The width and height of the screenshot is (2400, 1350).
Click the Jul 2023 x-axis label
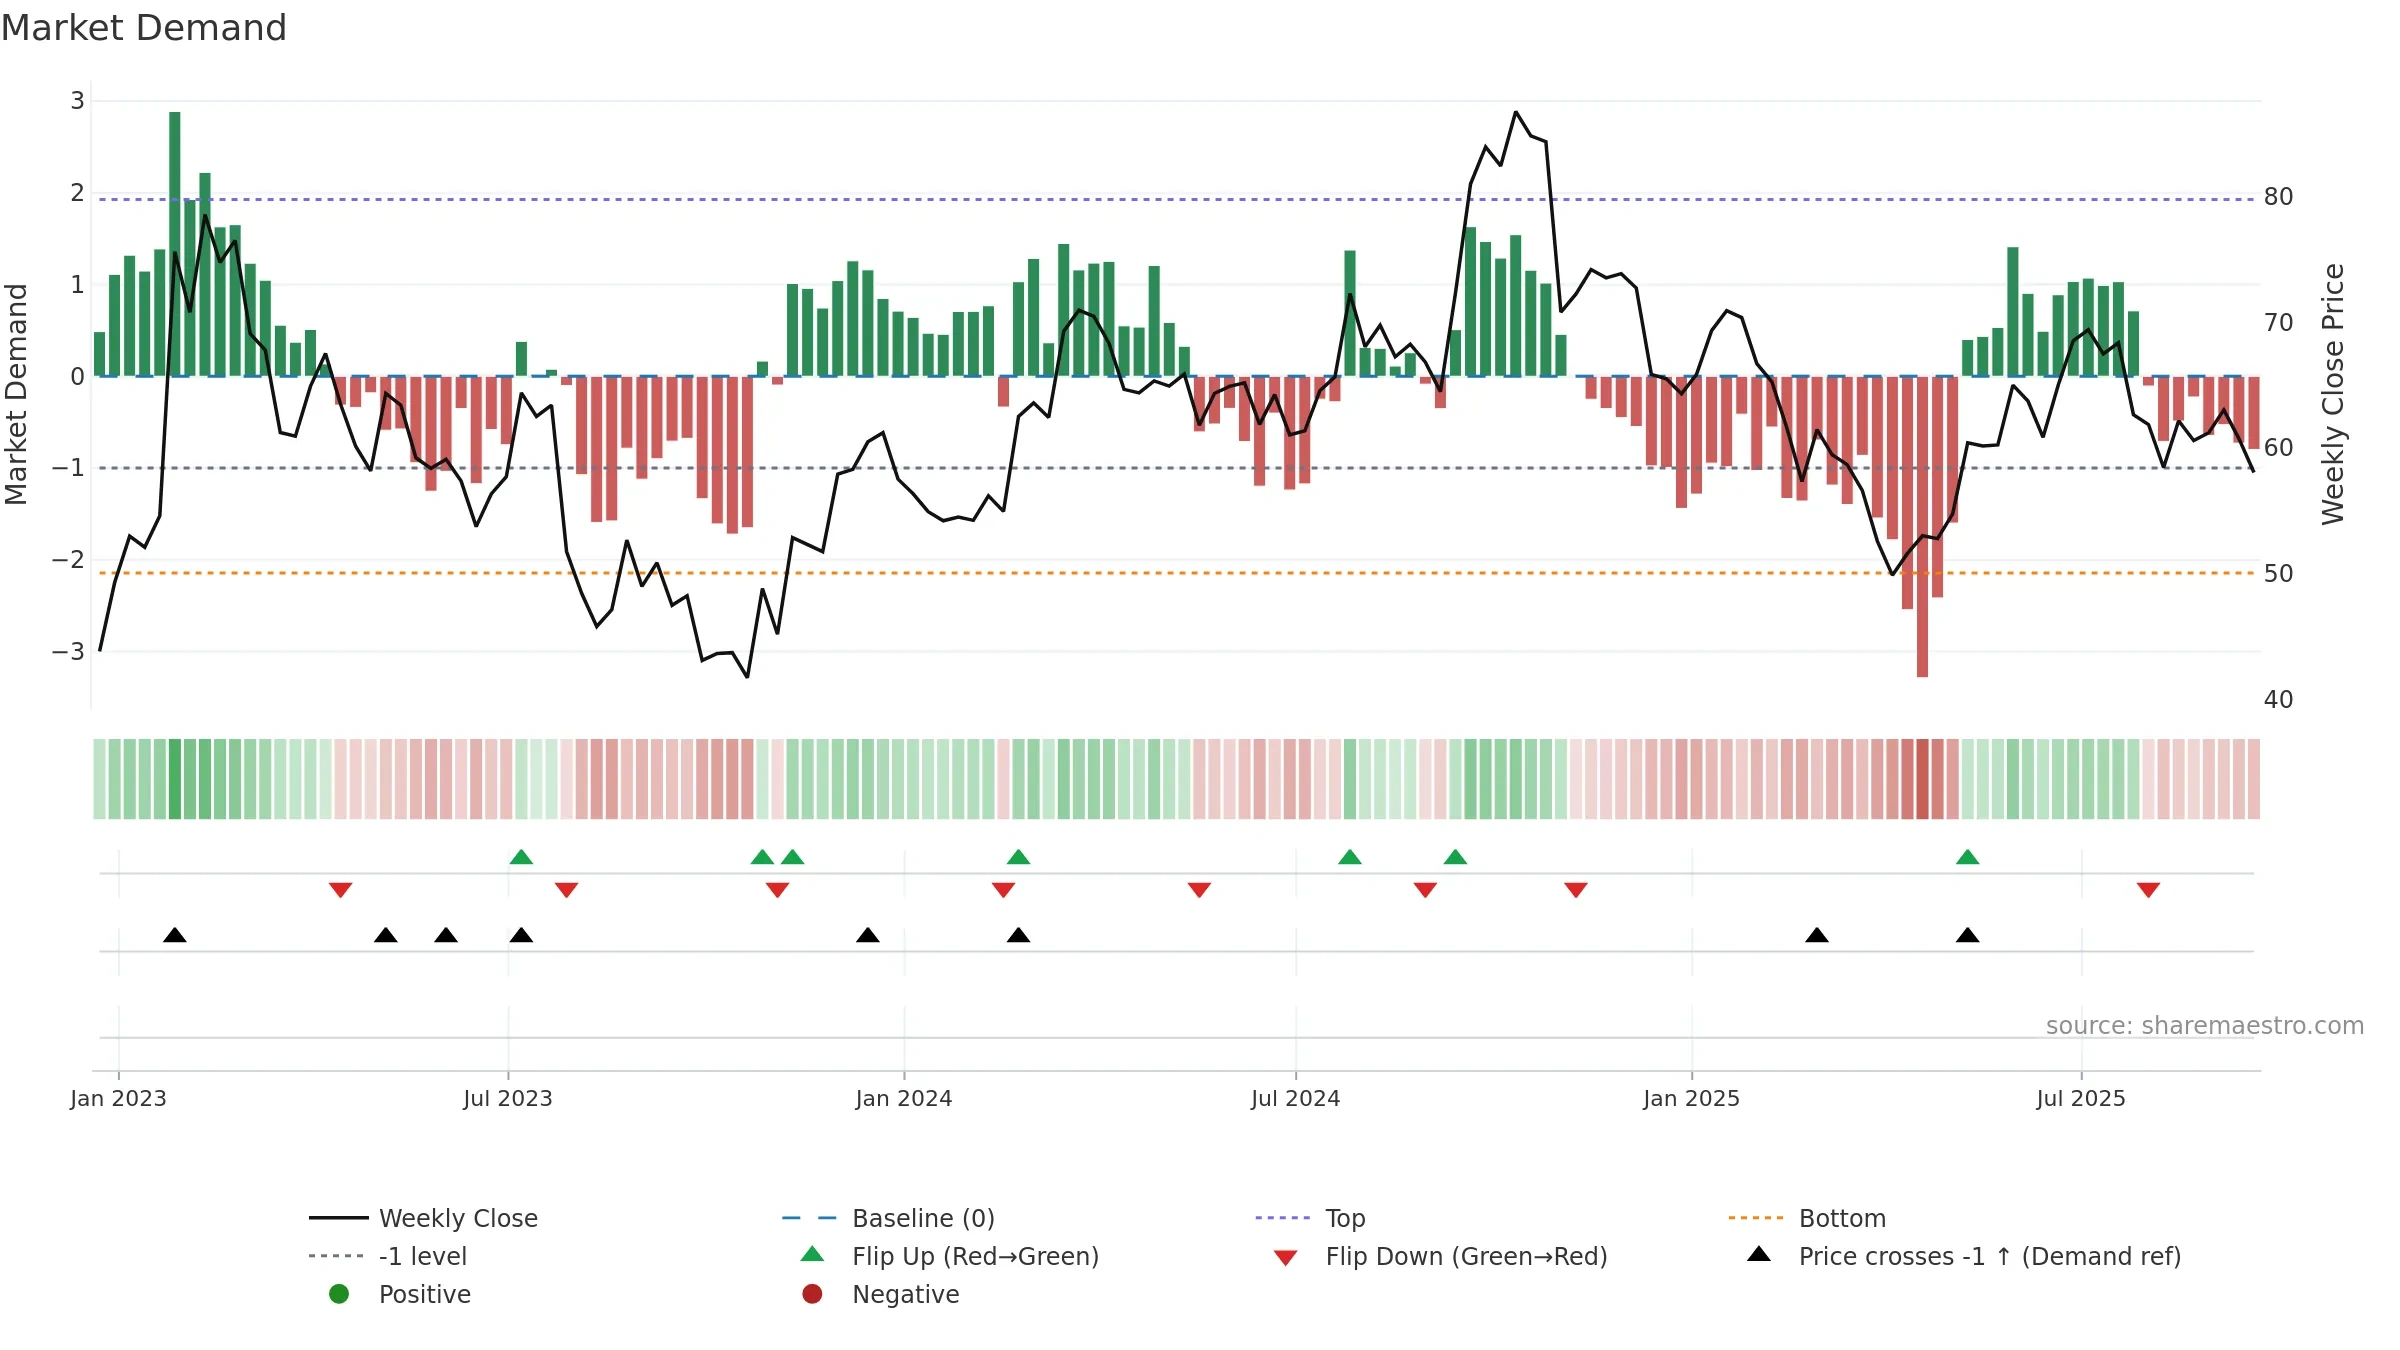pyautogui.click(x=508, y=1098)
